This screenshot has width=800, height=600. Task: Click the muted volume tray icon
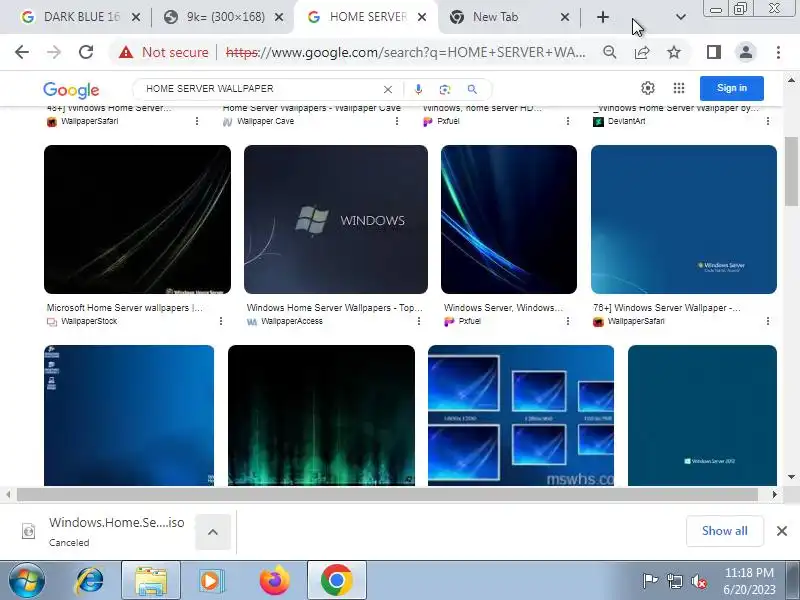pos(698,581)
